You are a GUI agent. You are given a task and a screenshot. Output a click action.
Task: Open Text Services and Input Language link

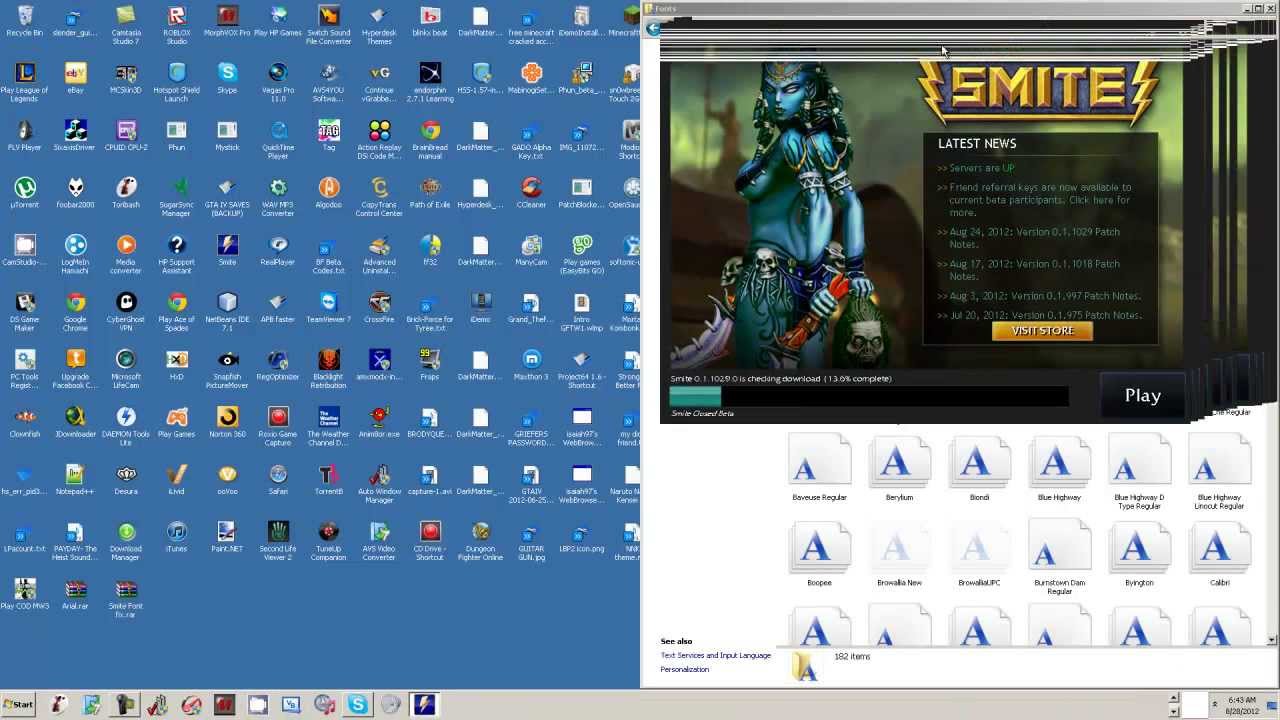716,656
